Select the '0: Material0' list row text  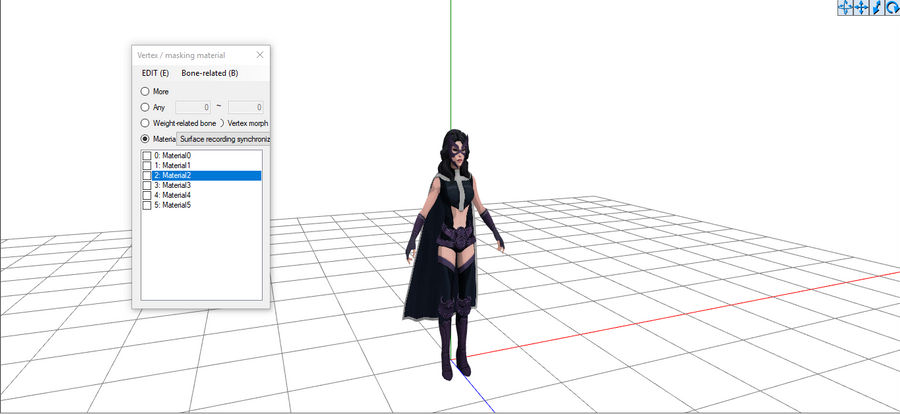[173, 156]
